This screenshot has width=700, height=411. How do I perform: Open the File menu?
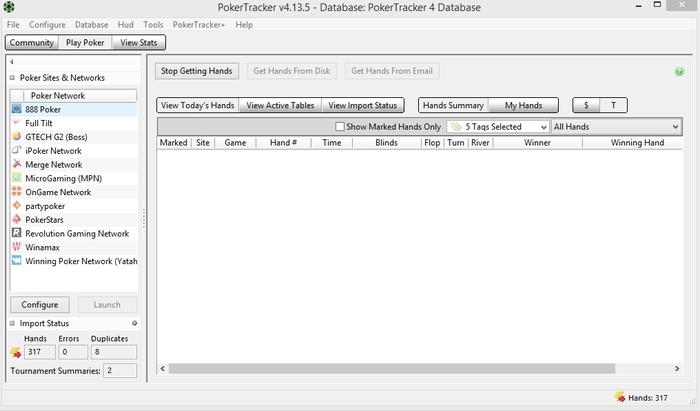point(13,25)
